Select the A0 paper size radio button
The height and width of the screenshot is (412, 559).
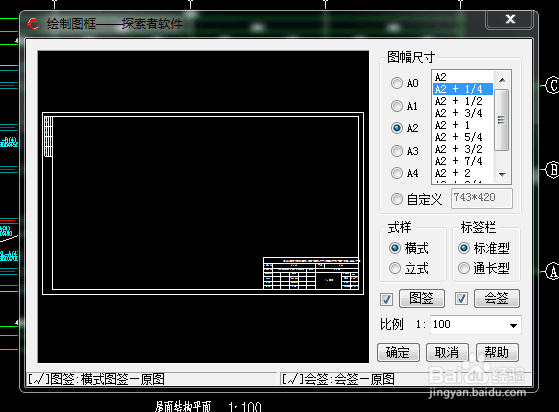(x=397, y=83)
